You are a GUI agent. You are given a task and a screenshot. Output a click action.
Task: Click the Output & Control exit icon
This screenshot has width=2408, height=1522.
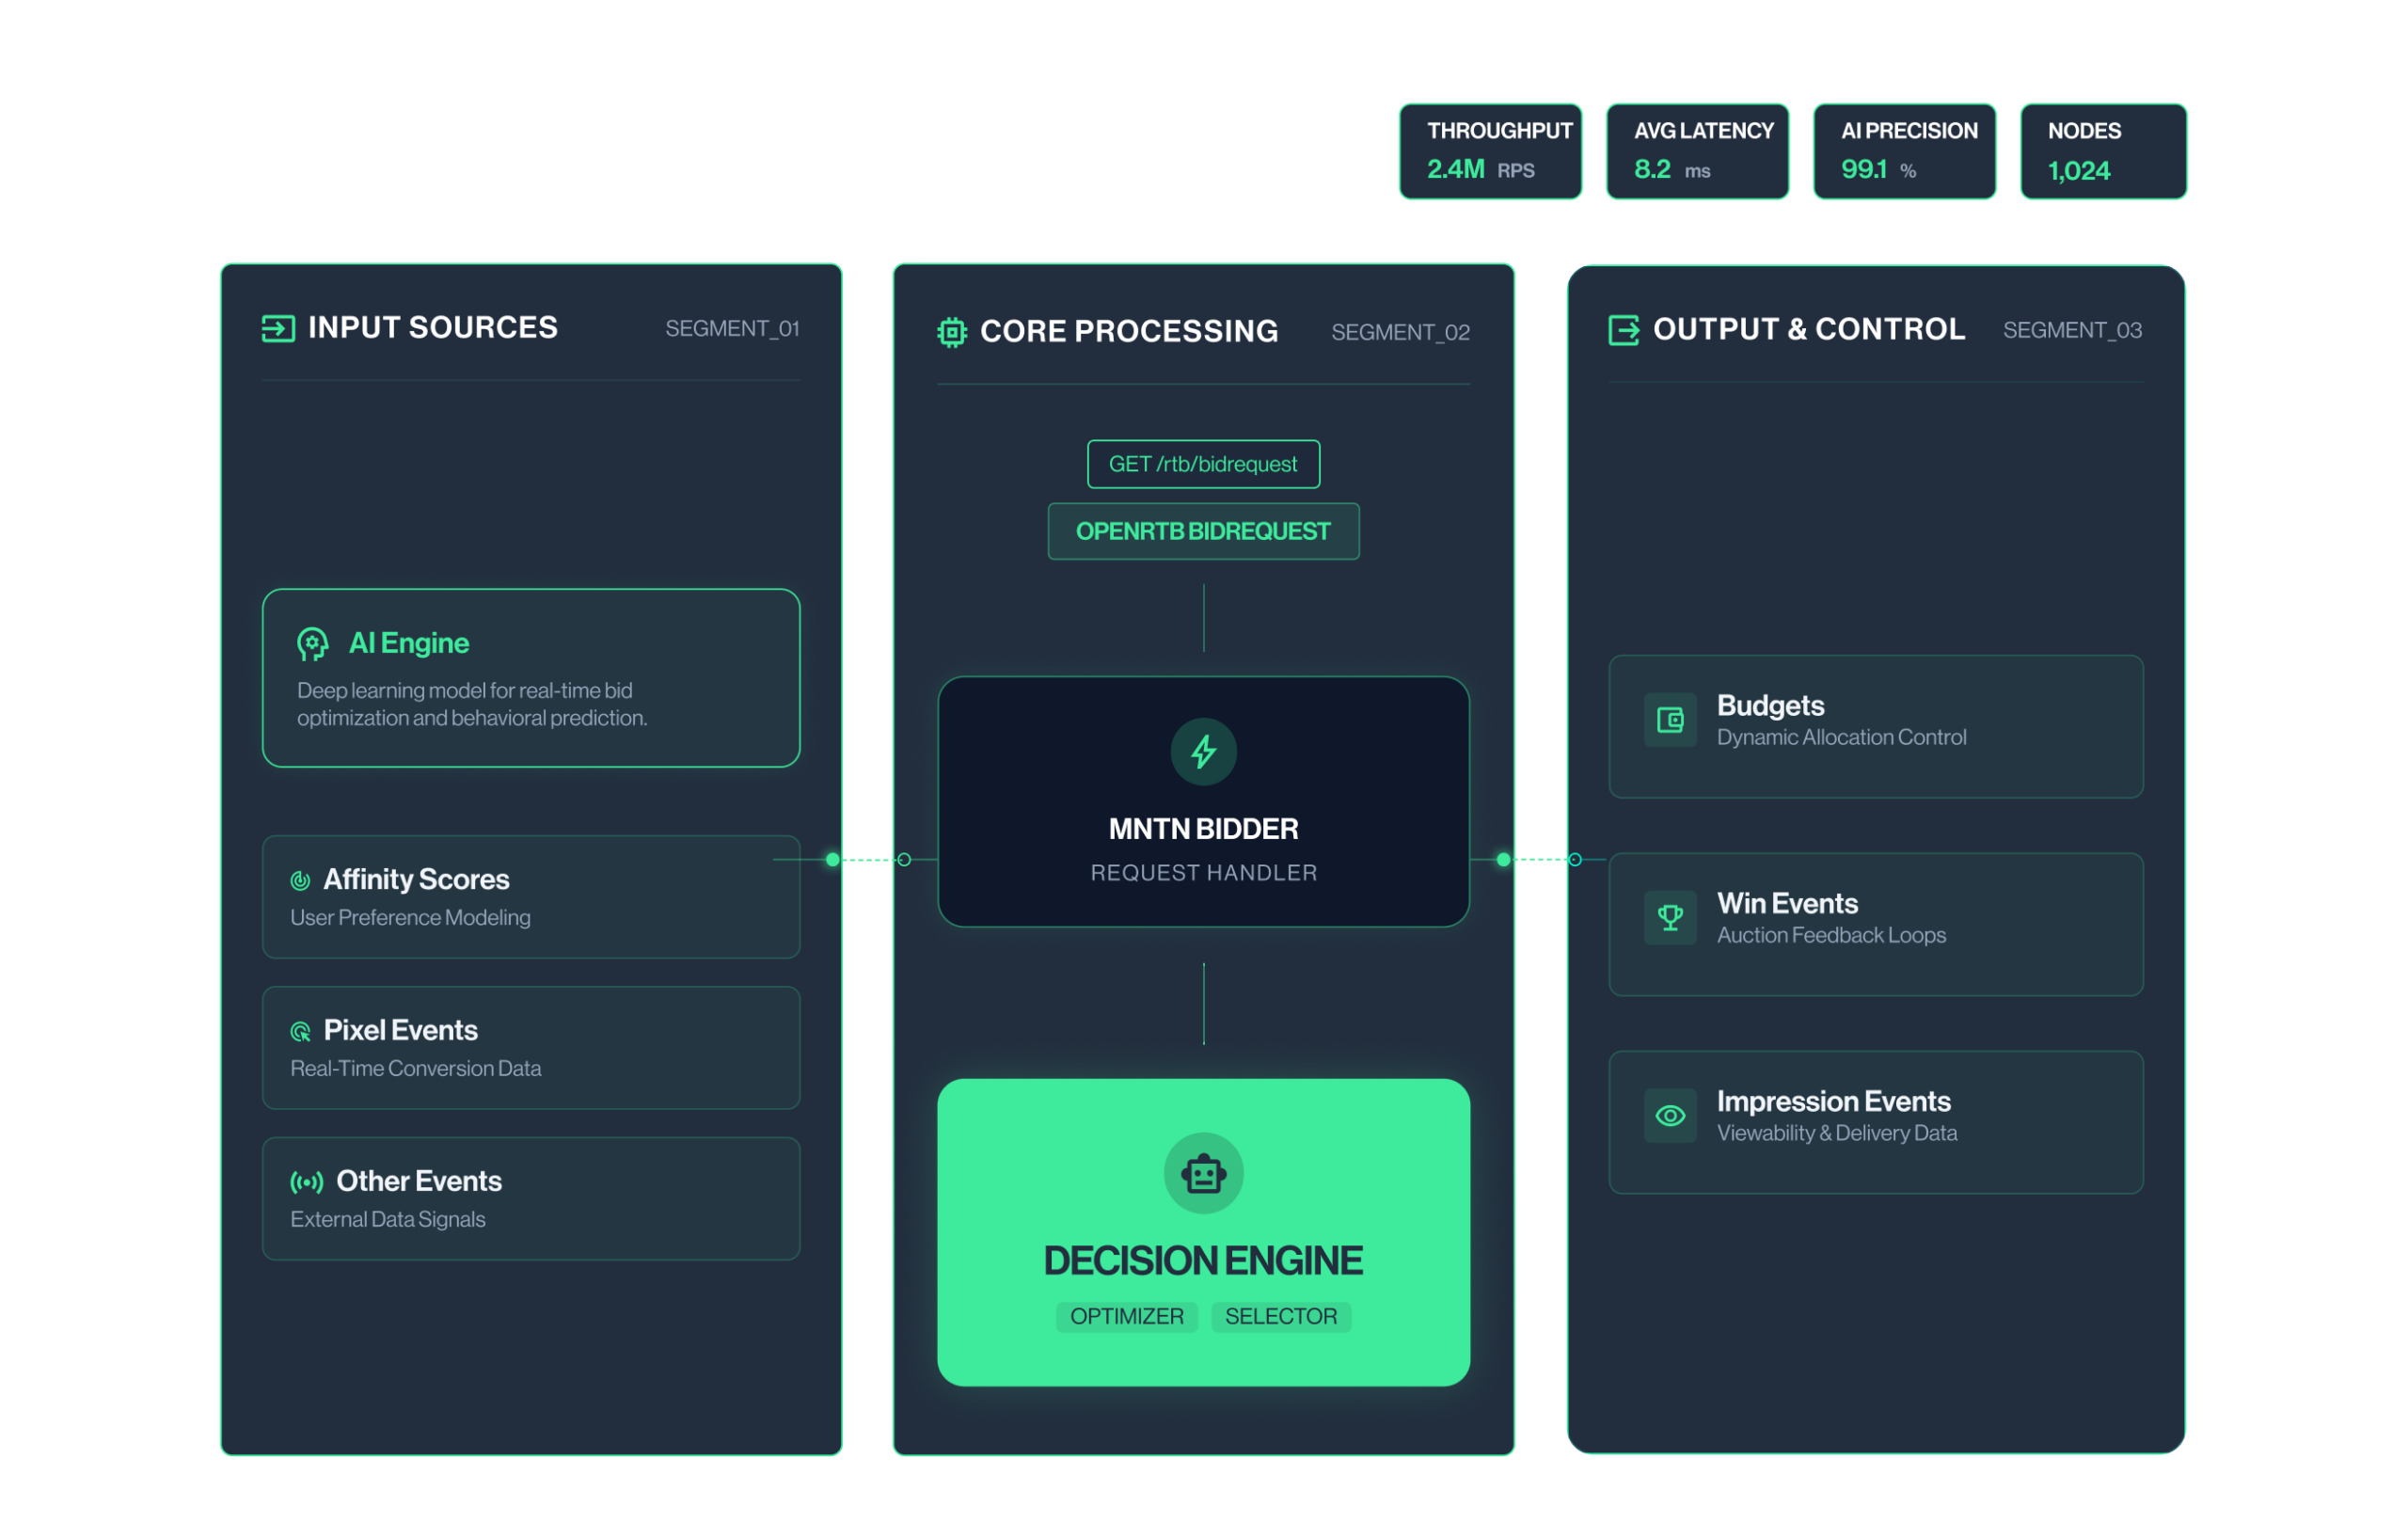(1623, 330)
